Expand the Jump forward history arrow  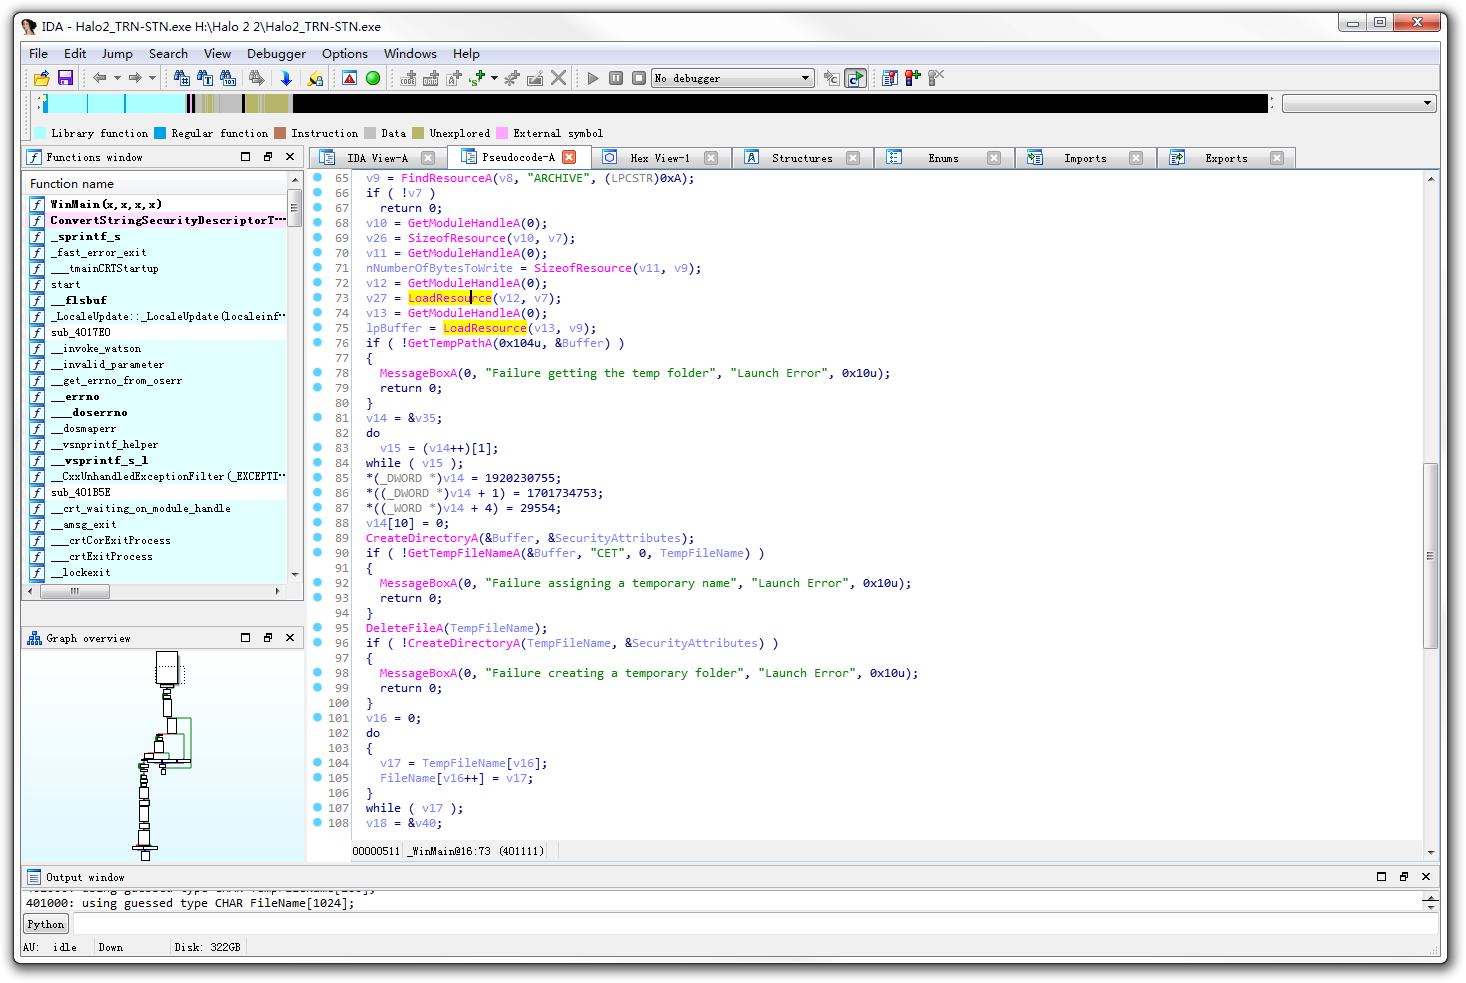coord(152,78)
